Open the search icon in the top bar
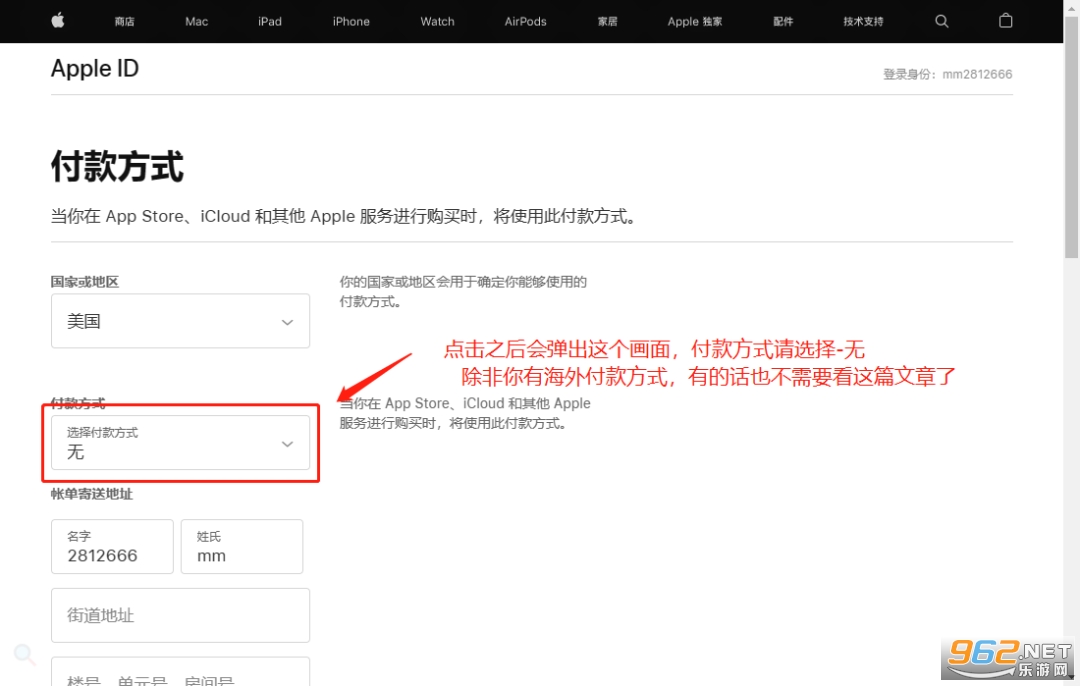The width and height of the screenshot is (1080, 686). [x=941, y=21]
